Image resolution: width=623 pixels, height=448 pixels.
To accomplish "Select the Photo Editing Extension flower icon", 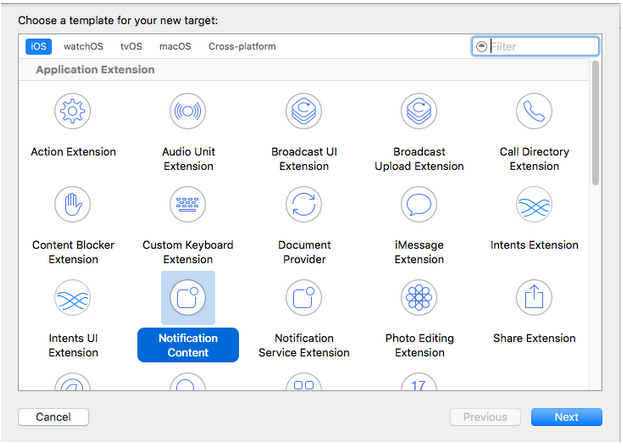I will click(x=419, y=297).
